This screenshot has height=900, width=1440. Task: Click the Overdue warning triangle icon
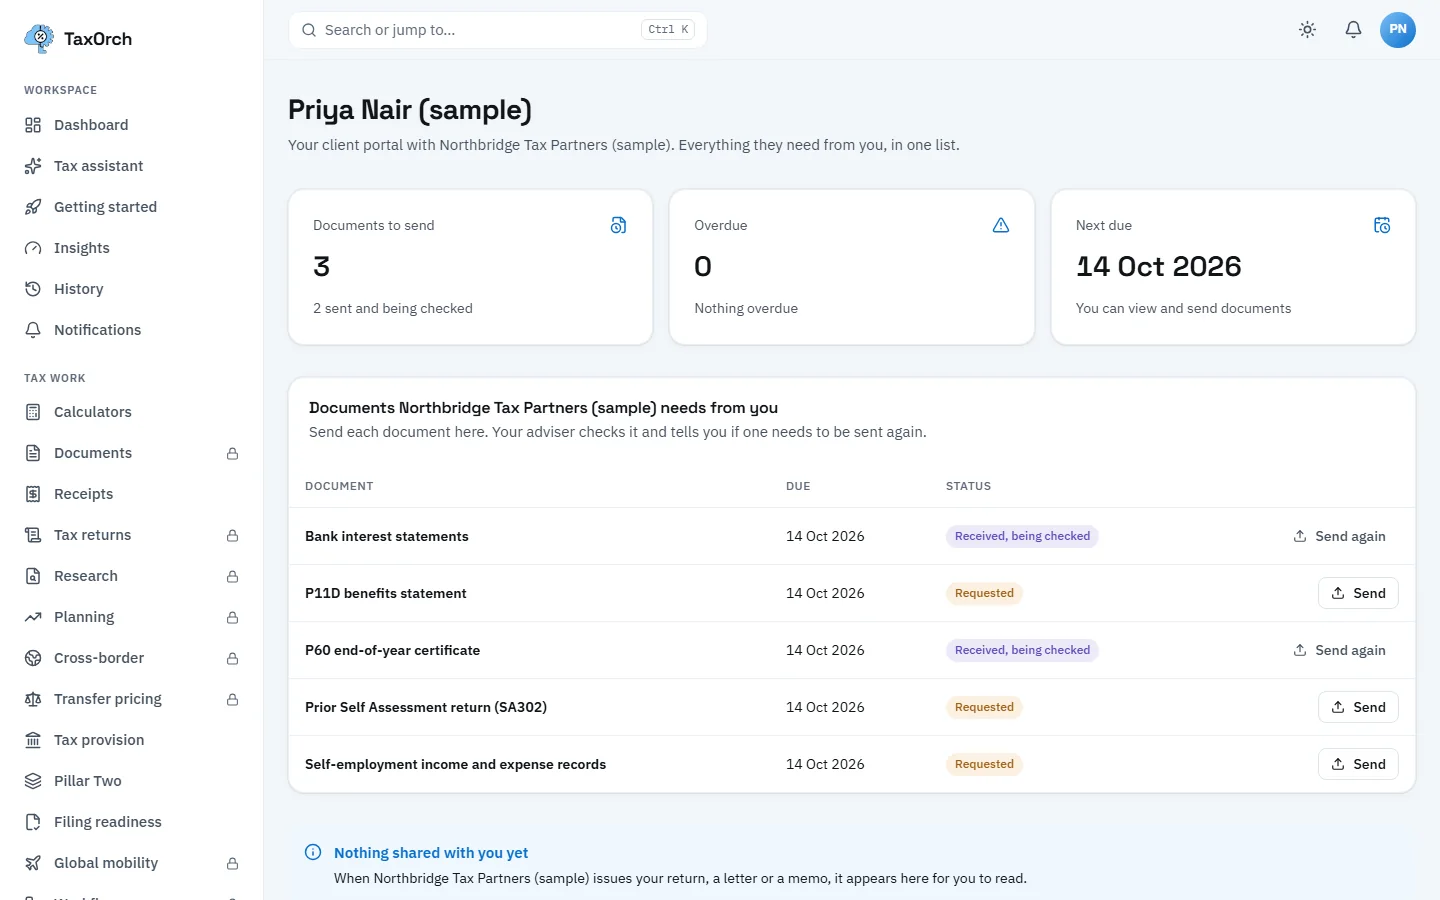[x=1000, y=226]
